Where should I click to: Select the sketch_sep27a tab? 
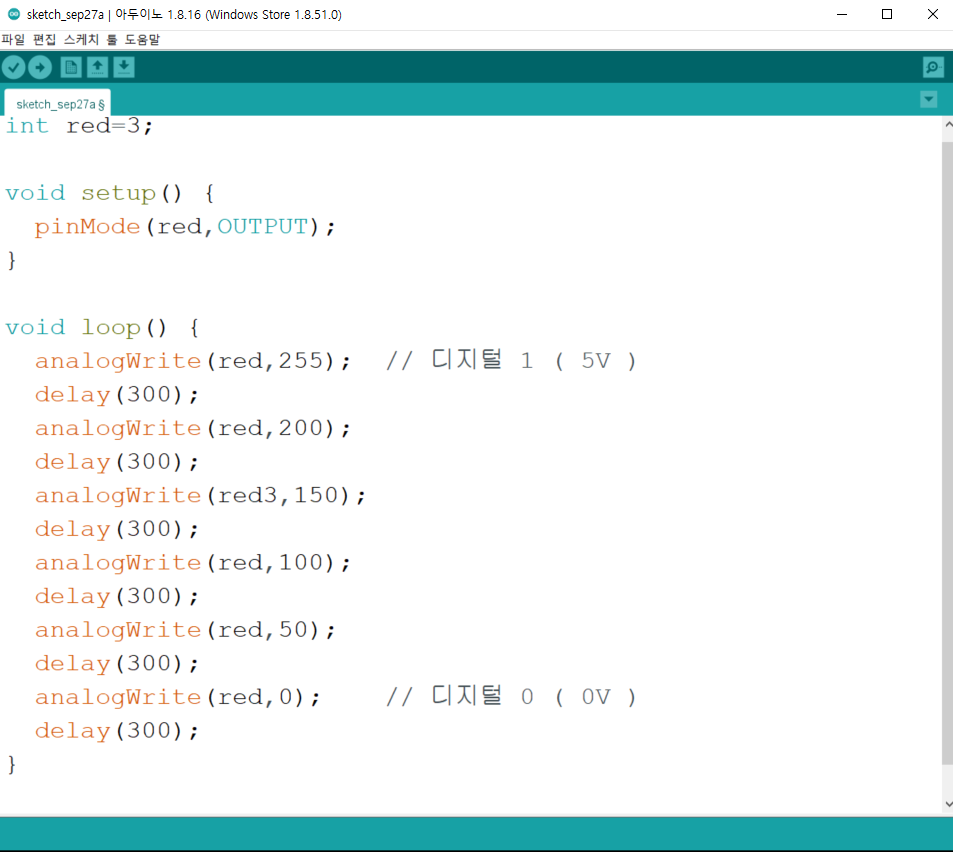click(x=58, y=103)
